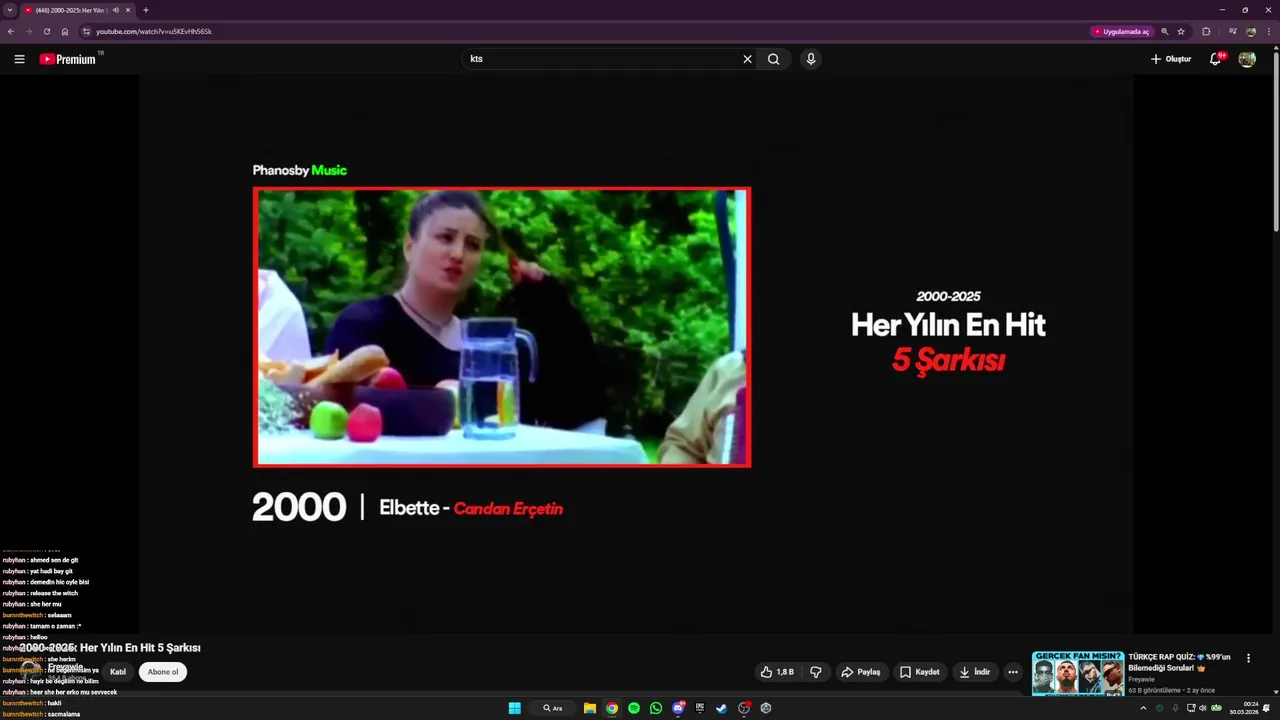Join the channel with Katıl button

[118, 672]
